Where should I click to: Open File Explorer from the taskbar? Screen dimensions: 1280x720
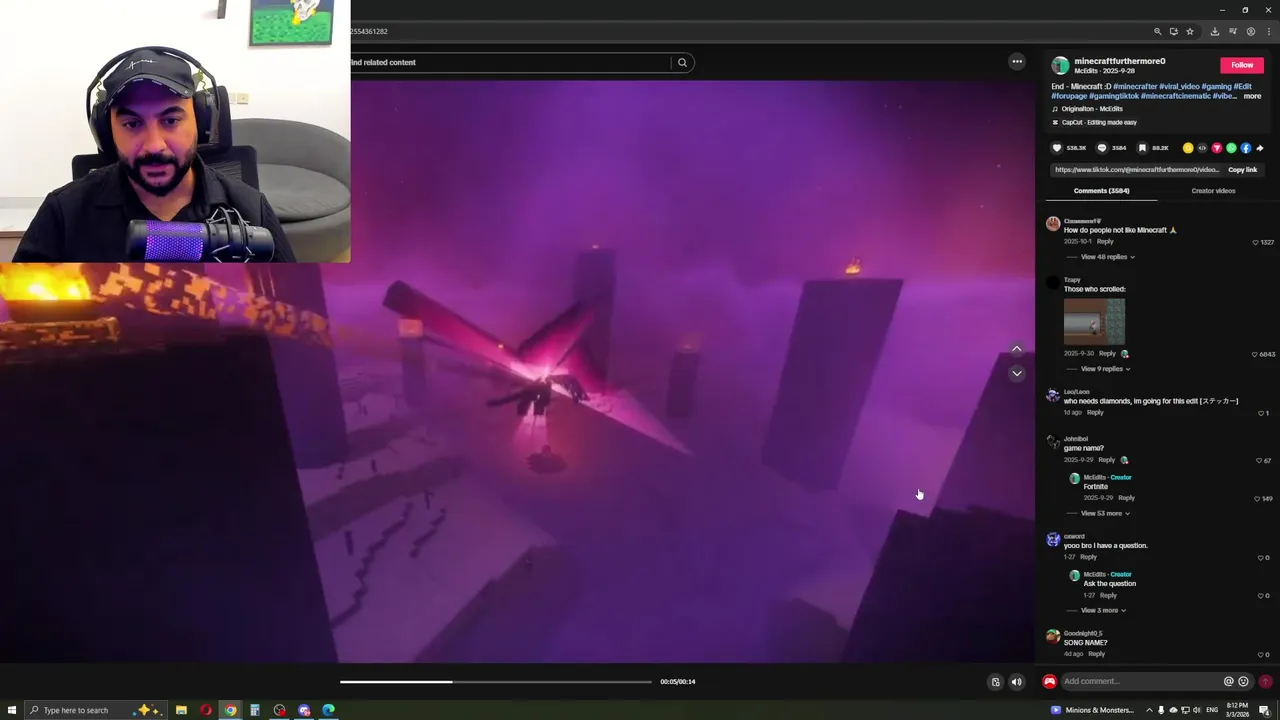tap(181, 710)
